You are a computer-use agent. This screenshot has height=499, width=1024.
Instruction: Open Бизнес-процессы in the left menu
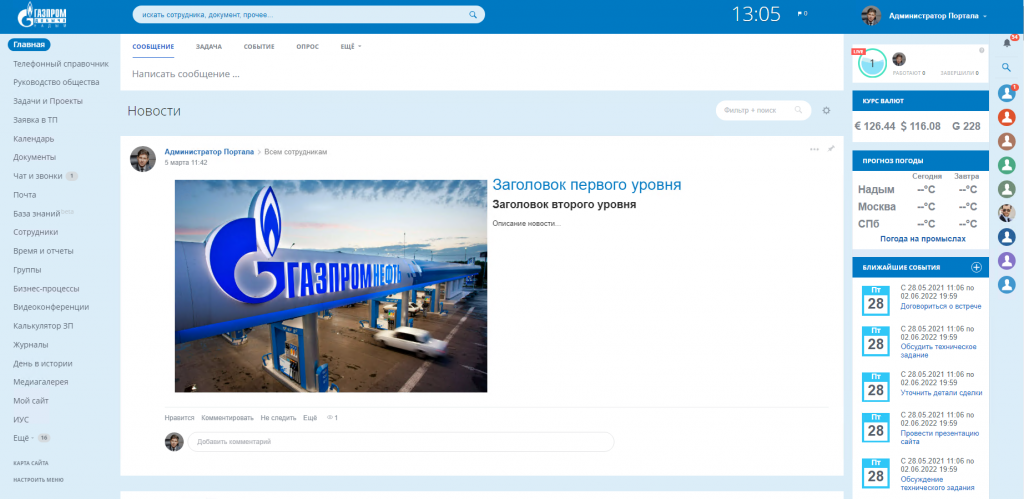[x=46, y=288]
